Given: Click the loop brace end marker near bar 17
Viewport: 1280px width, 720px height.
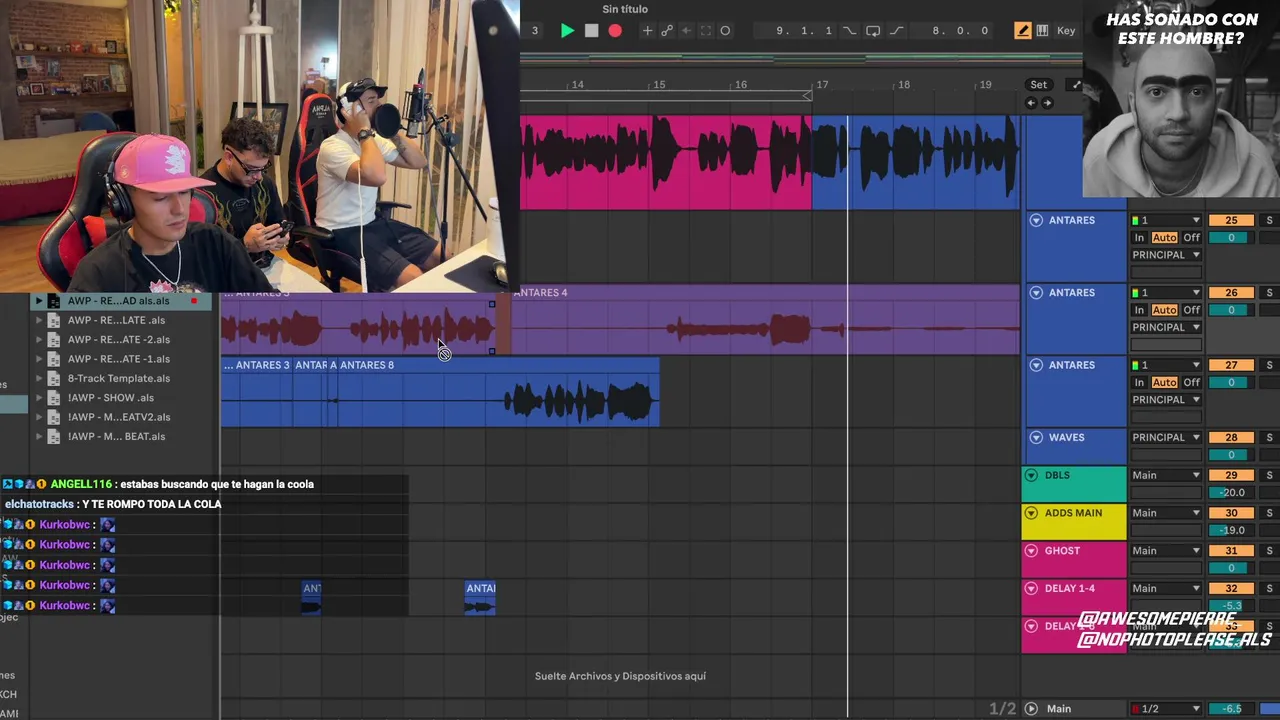Looking at the screenshot, I should click(x=807, y=96).
